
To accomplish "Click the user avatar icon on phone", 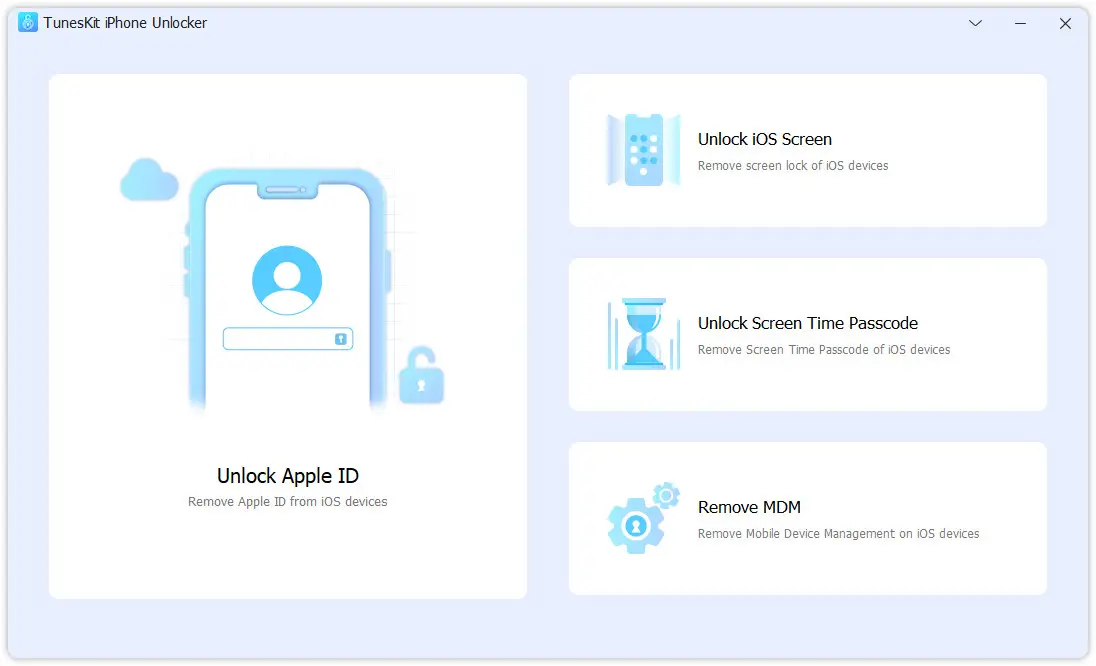I will [x=287, y=280].
